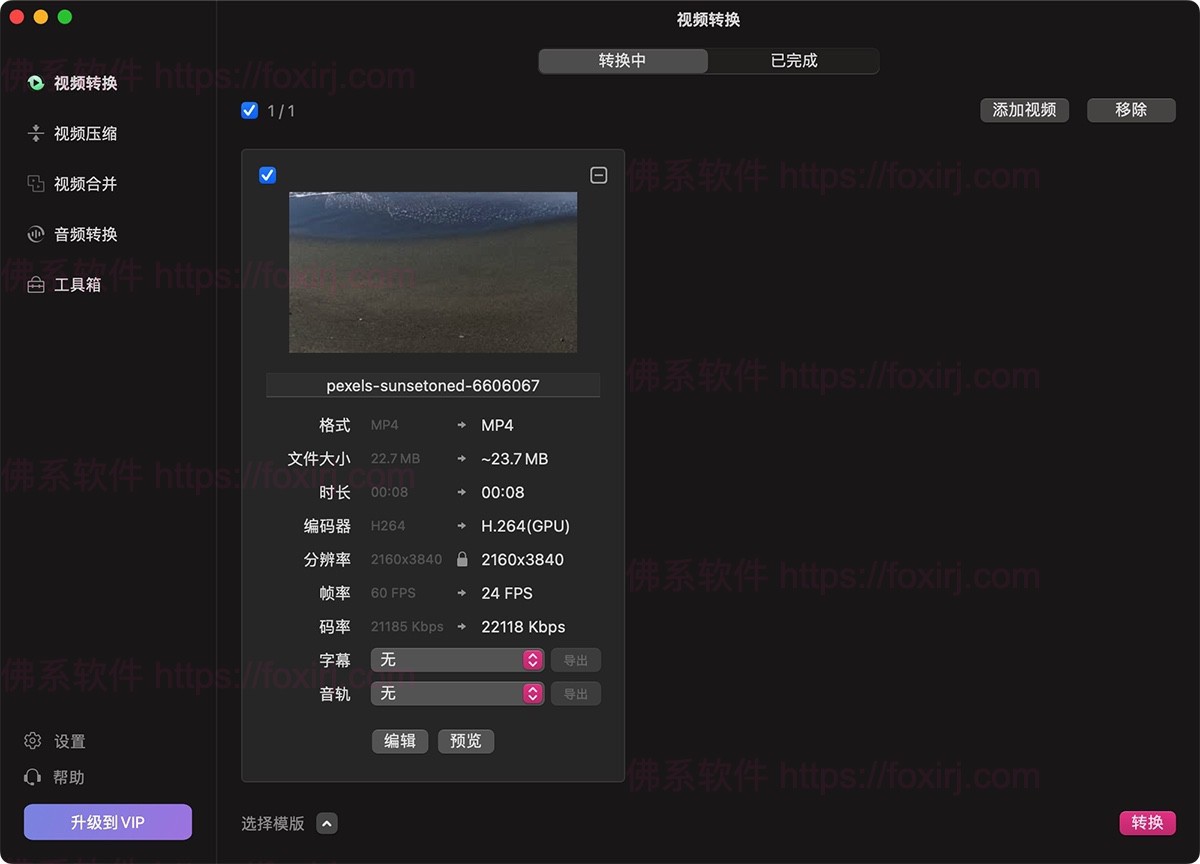The image size is (1200, 864).
Task: Click the video preview thumbnail
Action: click(x=432, y=272)
